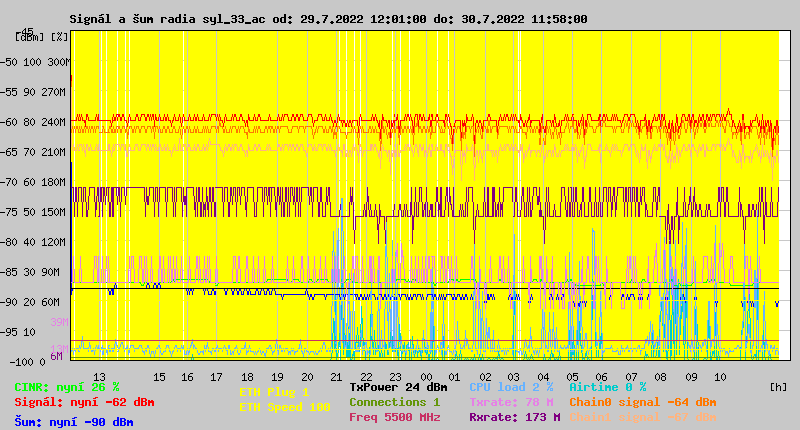This screenshot has width=800, height=430.
Task: Click the purple Rxrate 173 M label
Action: [514, 417]
